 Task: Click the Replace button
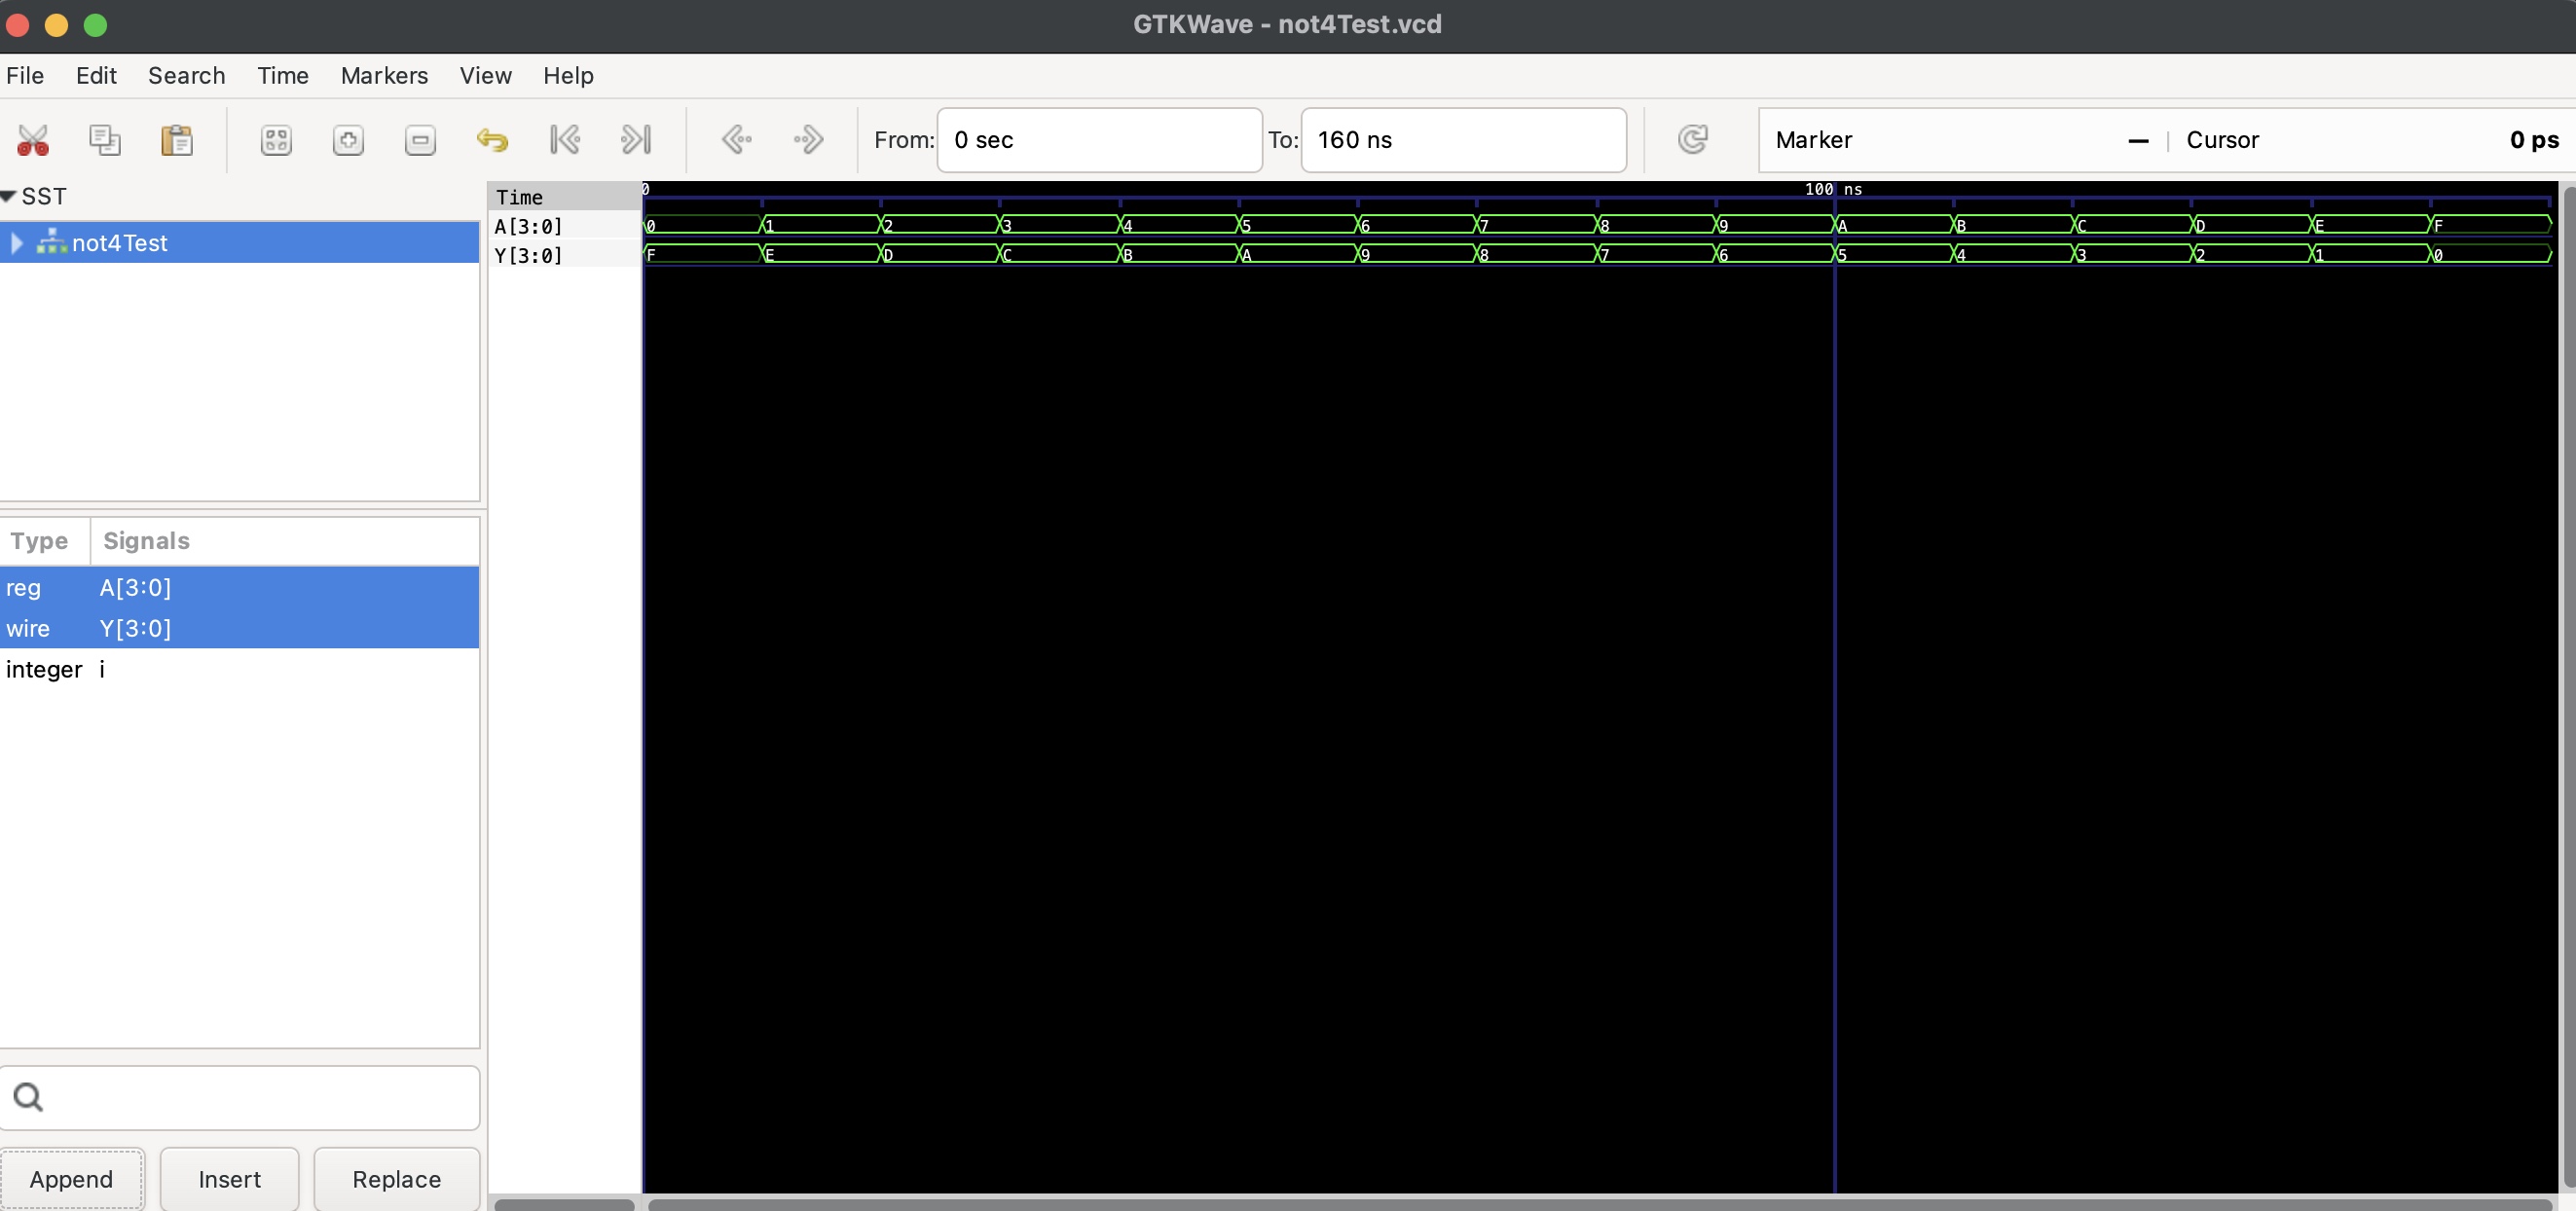pos(396,1178)
